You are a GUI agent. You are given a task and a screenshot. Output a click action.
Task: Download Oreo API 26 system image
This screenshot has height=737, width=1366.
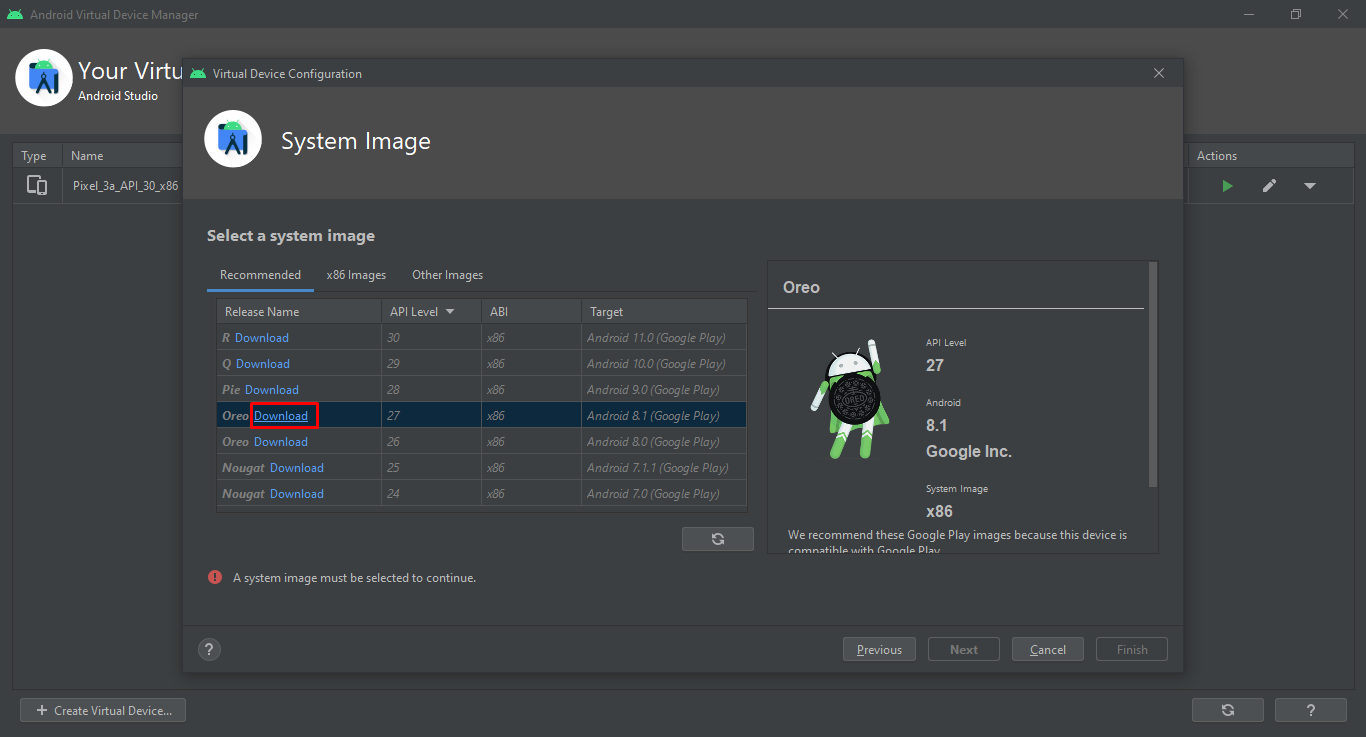[x=281, y=442]
